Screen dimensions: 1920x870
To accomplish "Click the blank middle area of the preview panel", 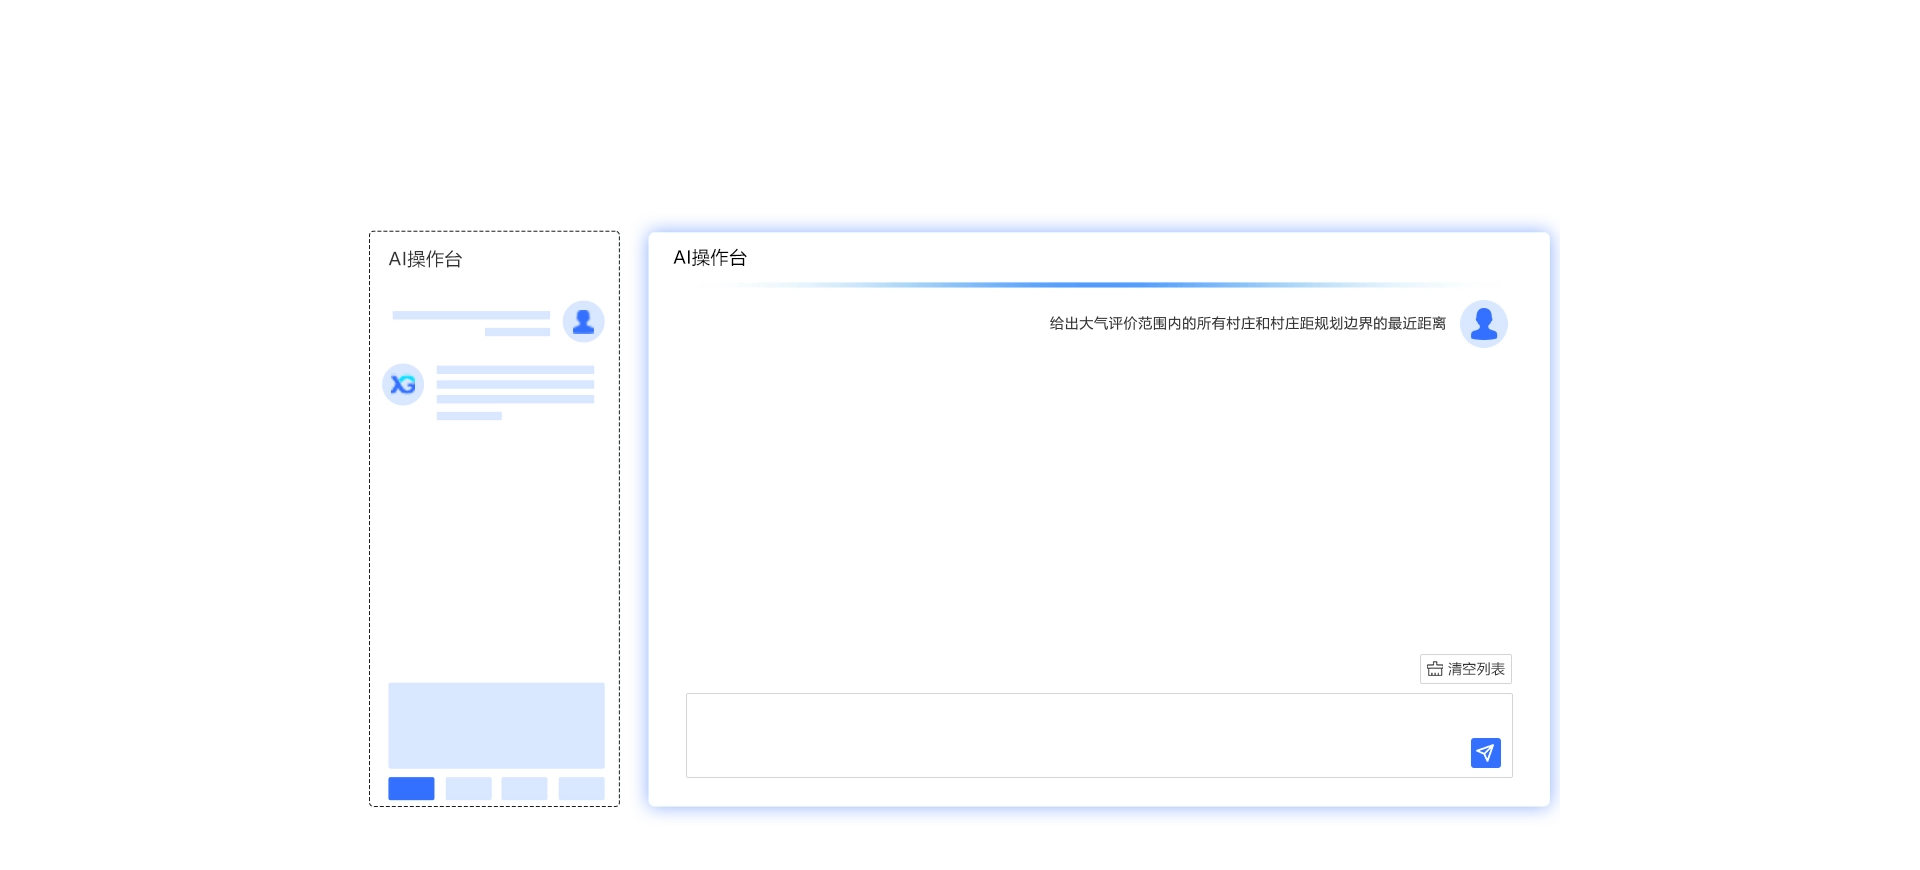I will (495, 550).
